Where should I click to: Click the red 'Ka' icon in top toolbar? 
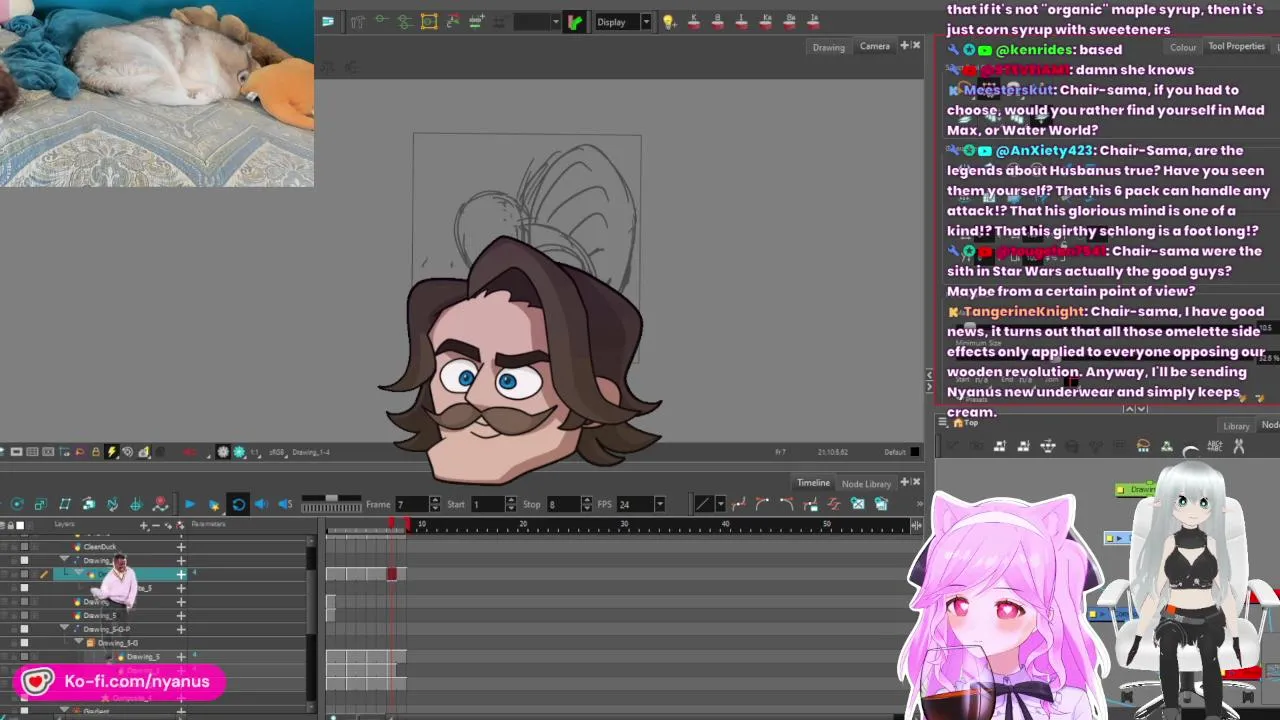pyautogui.click(x=767, y=21)
